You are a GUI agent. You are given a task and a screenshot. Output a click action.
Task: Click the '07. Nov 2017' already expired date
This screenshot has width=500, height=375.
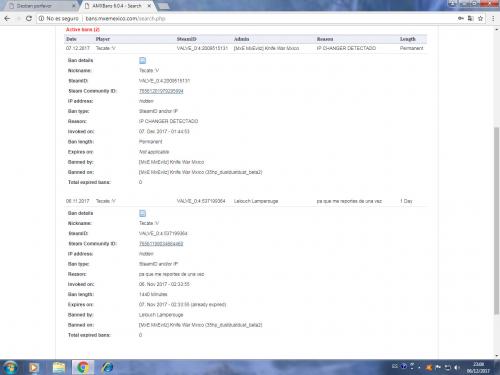click(x=182, y=305)
